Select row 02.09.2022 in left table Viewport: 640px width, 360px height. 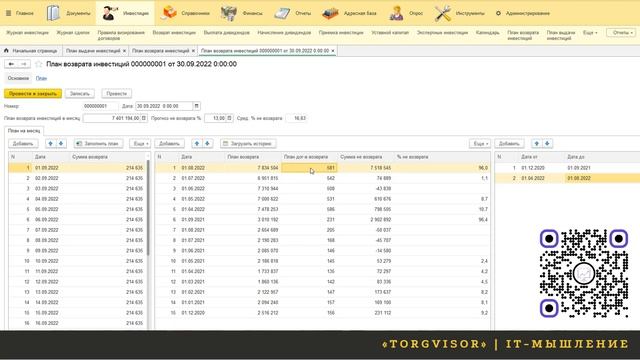point(78,178)
